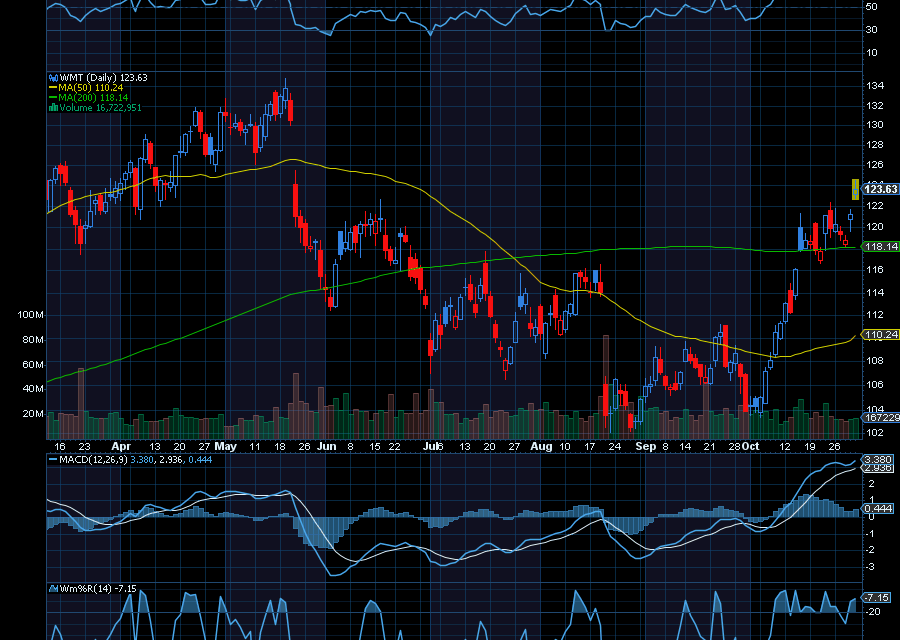
Task: Click the yellow last-candle marker beside 123.63
Action: [855, 189]
